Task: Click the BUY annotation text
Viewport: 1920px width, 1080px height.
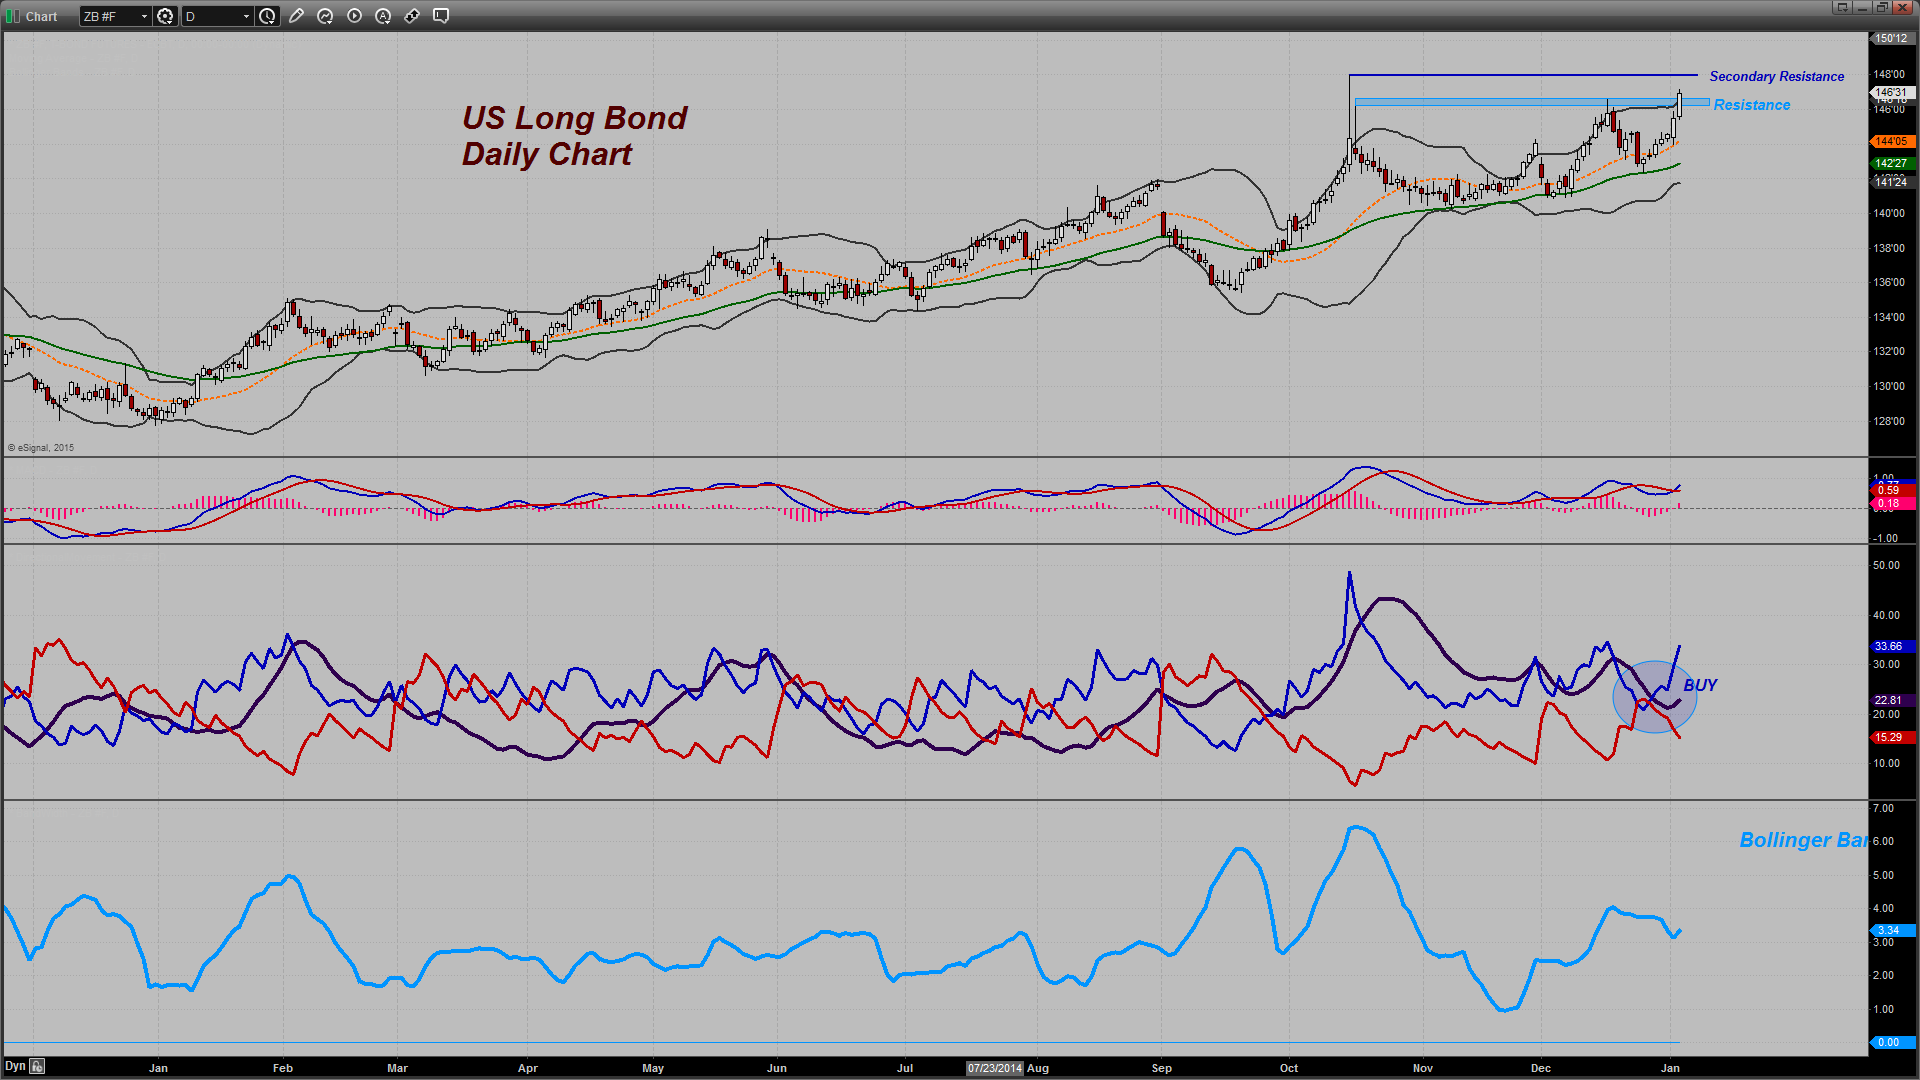Action: [x=1699, y=685]
